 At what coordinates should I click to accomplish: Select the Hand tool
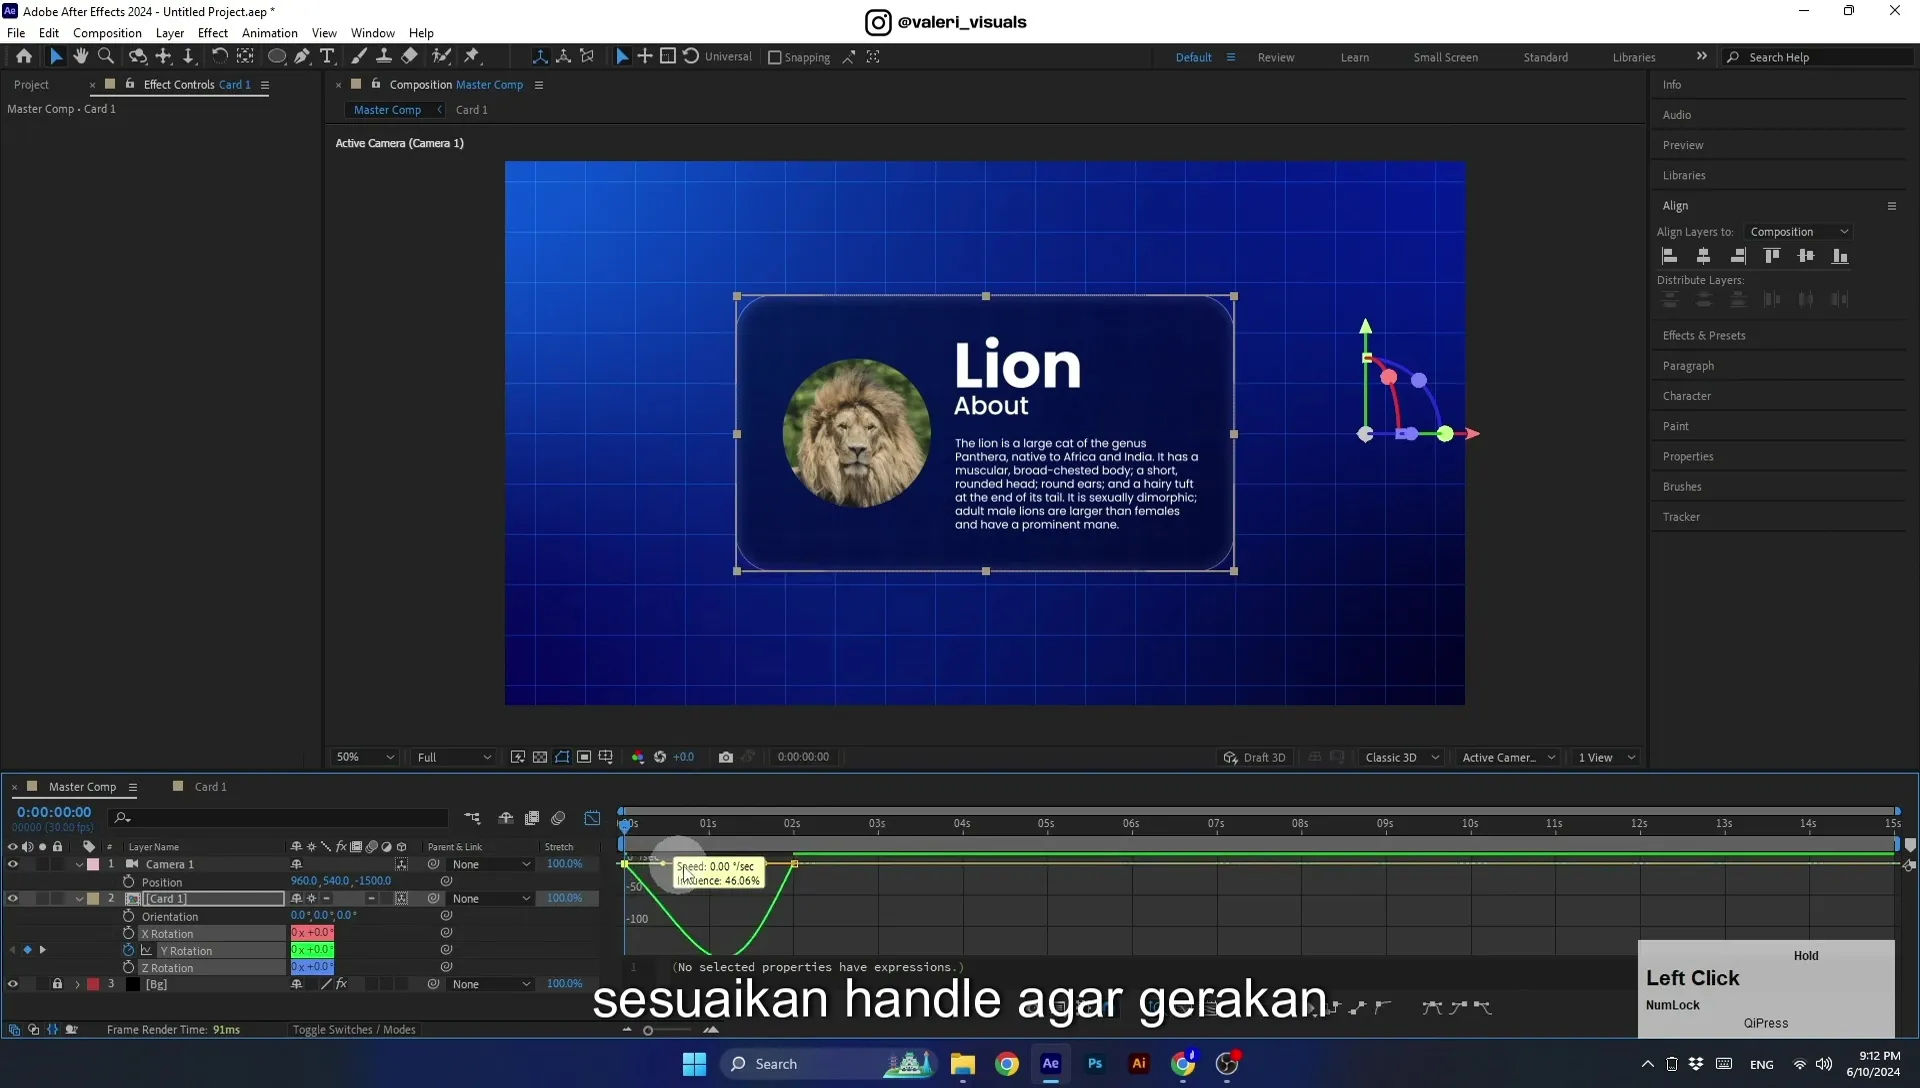[80, 57]
